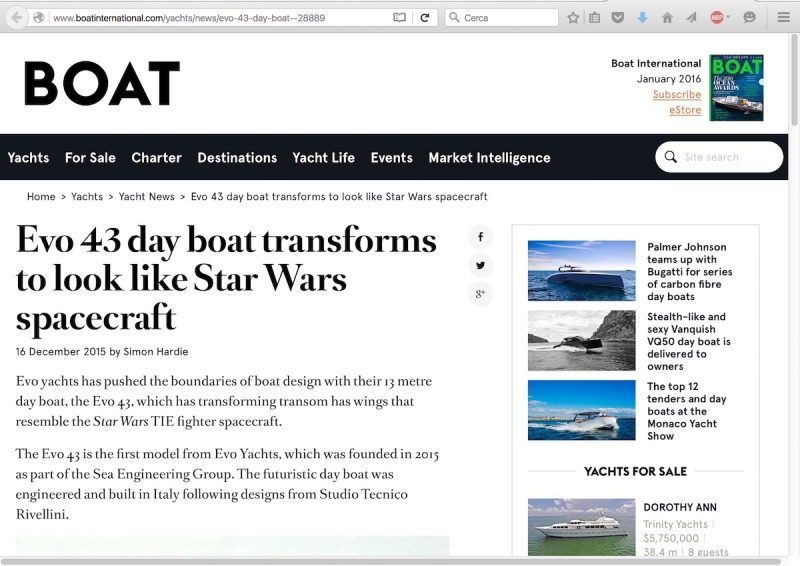Open the Adblock Plus dropdown
This screenshot has width=800, height=566.
click(x=719, y=18)
